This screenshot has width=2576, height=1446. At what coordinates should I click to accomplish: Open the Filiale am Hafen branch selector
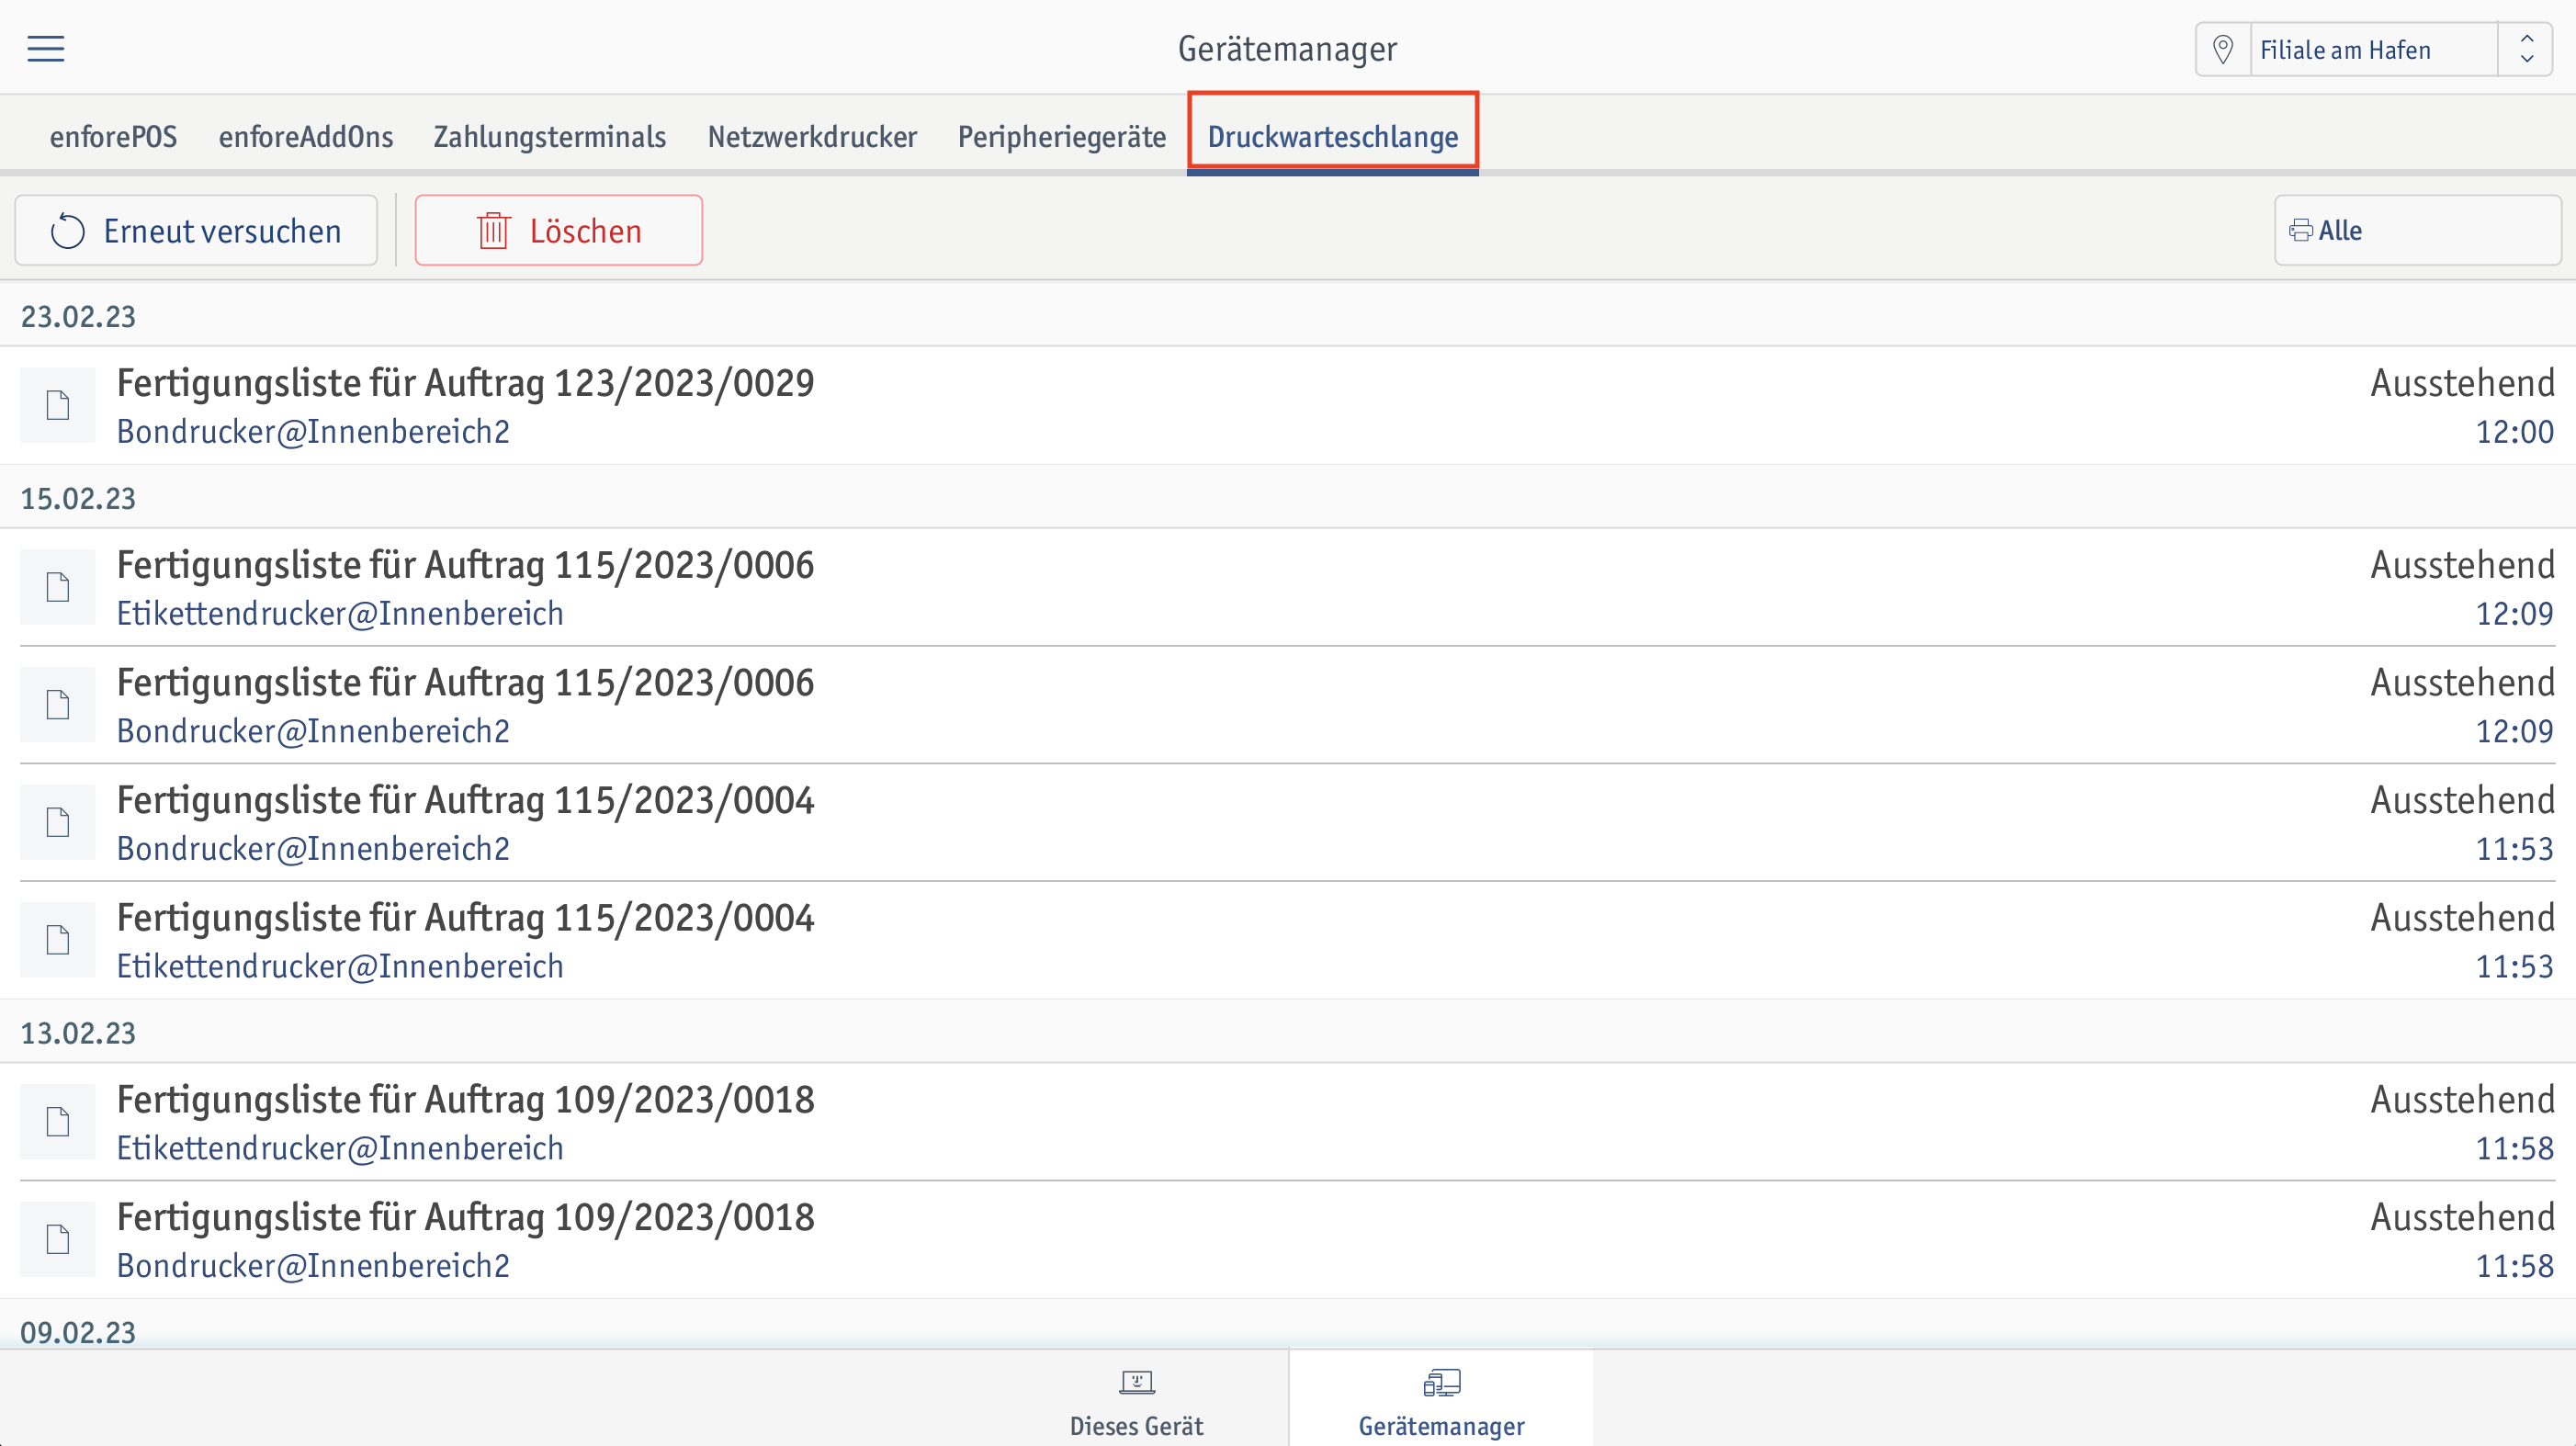point(2373,49)
